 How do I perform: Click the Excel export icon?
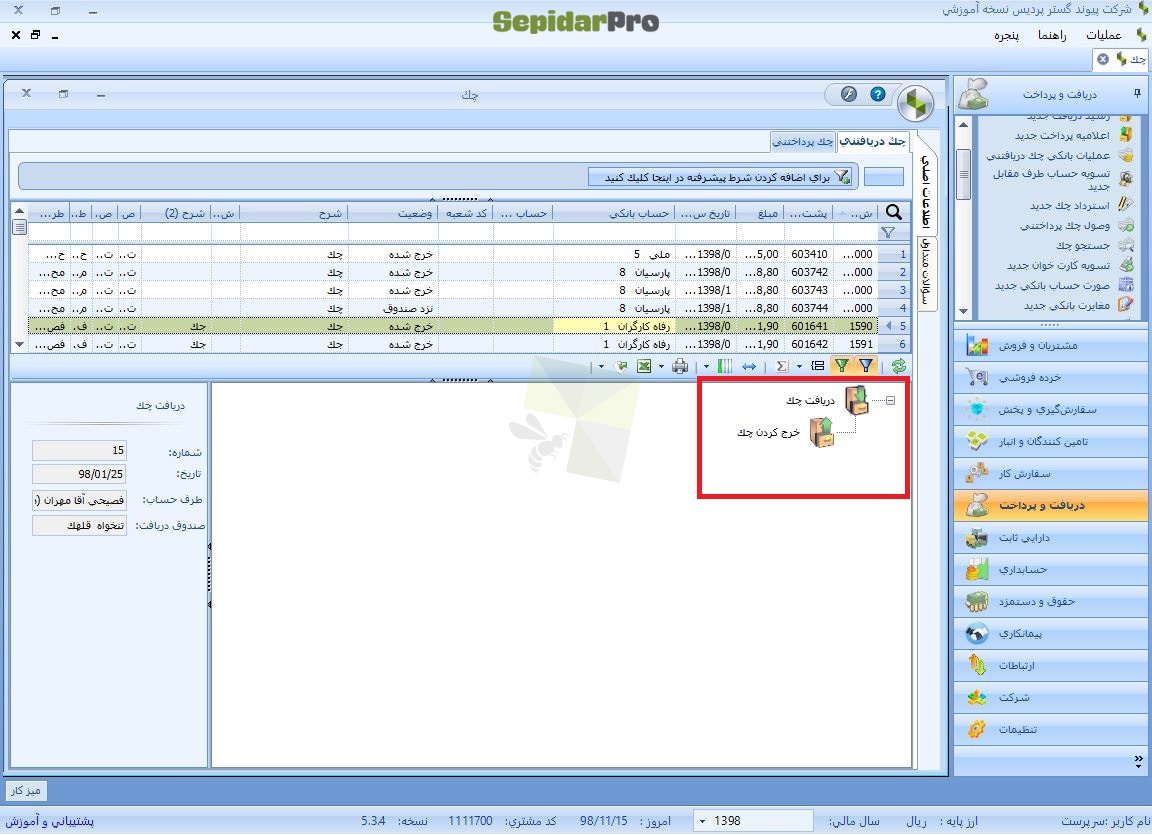(x=644, y=366)
